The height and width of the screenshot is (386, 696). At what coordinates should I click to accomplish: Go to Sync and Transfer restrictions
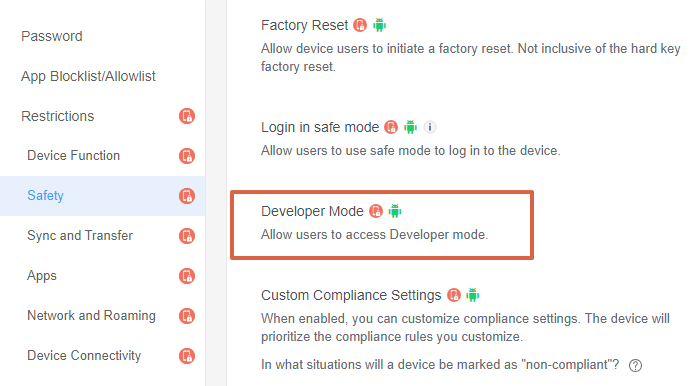click(80, 236)
